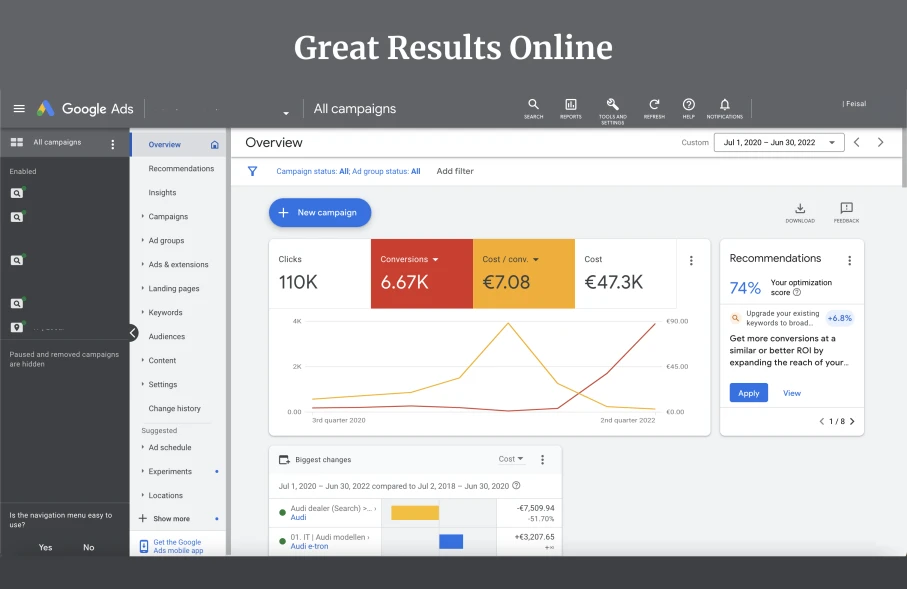Select the Clicks metric tile
907x589 pixels.
point(320,273)
